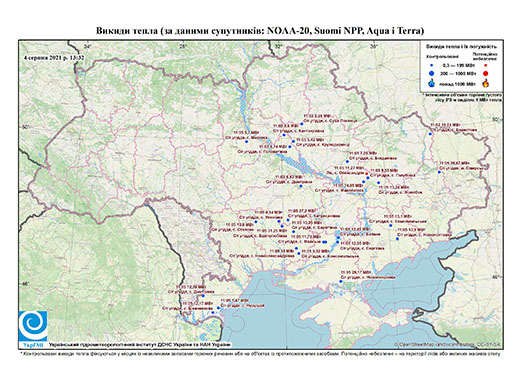Viewport: 520px width, 368px height.
Task: Click the blue flame legend icon
Action: (431, 84)
